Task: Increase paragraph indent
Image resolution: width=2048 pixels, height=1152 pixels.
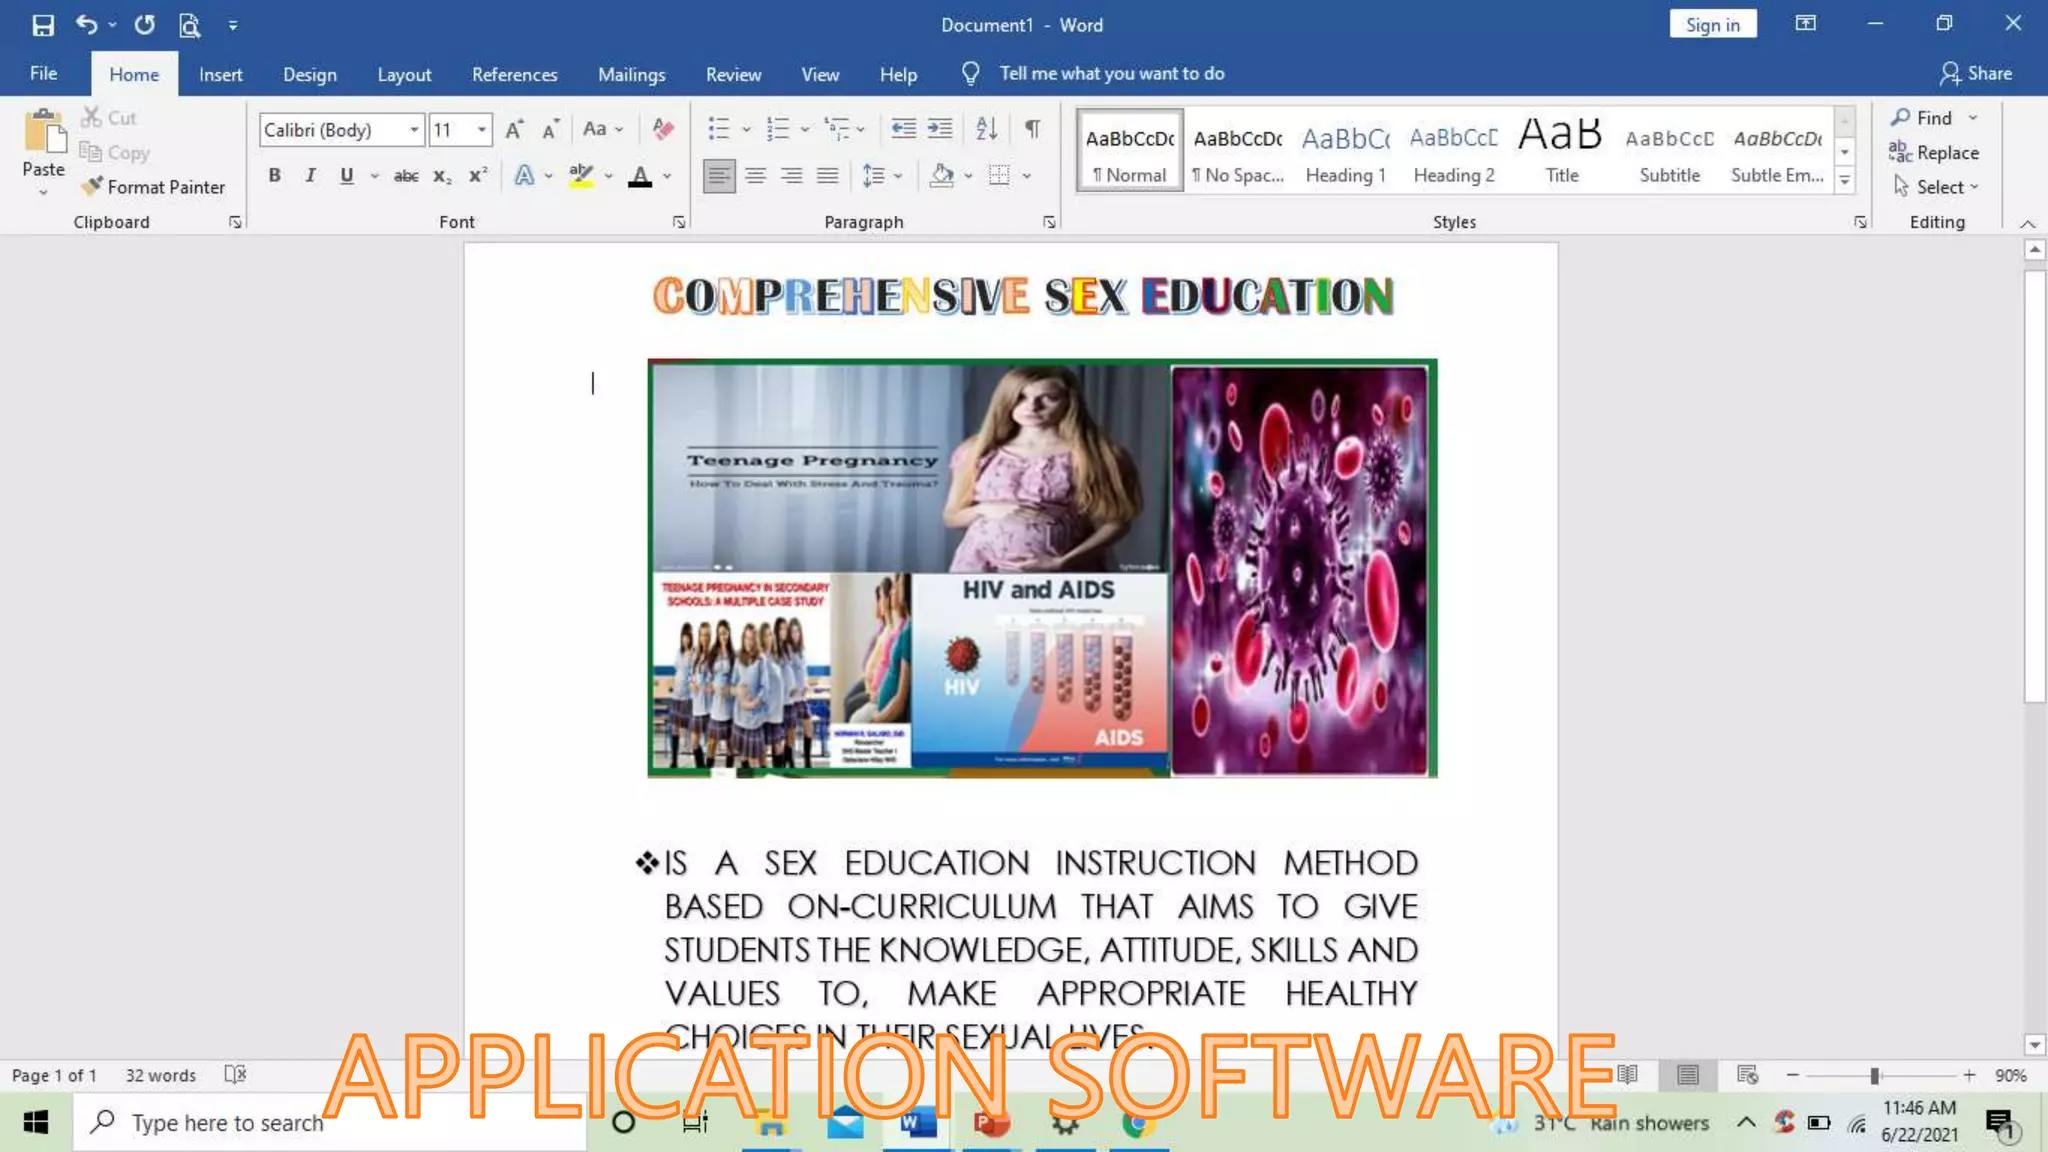Action: click(x=940, y=129)
